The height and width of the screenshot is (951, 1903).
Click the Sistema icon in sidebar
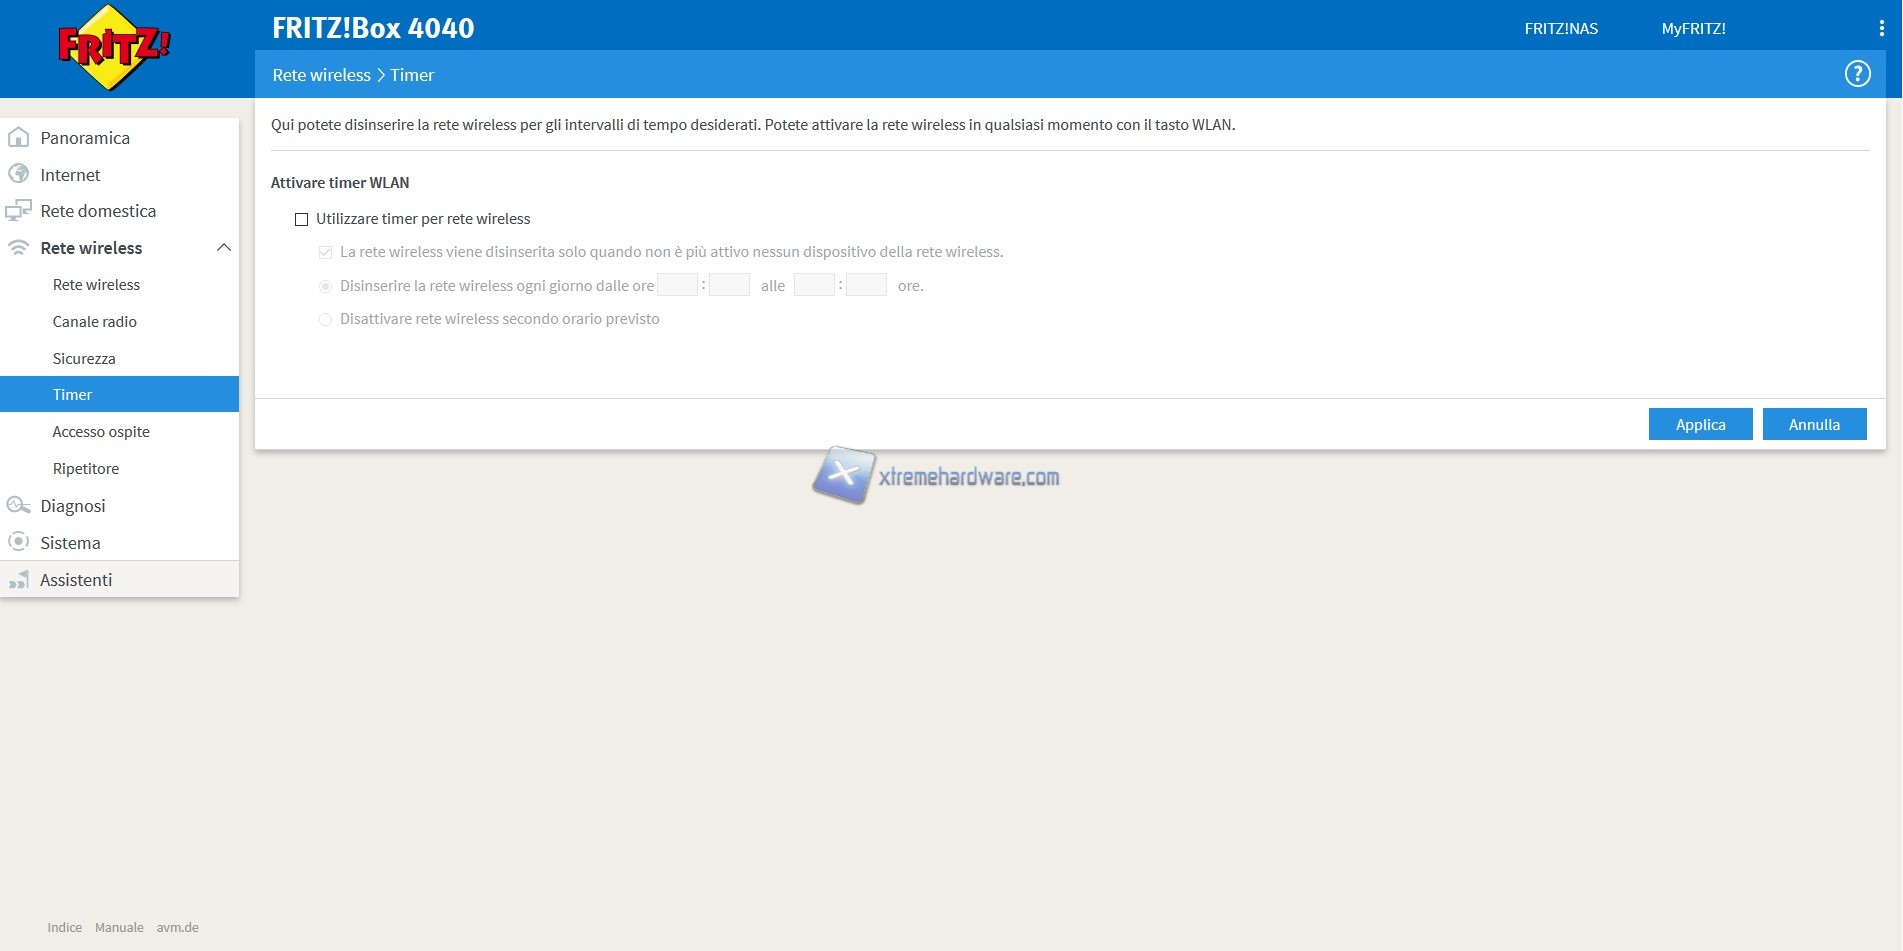(18, 542)
